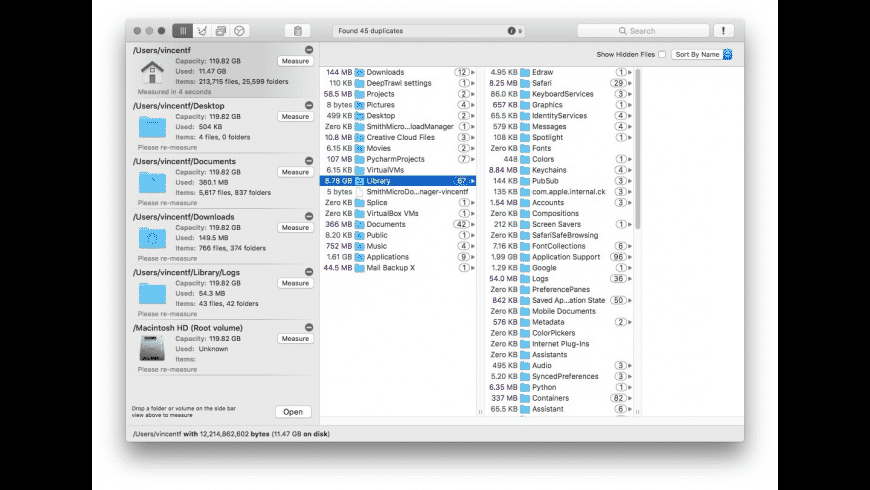
Task: Select the Macintosh HD drive icon
Action: click(x=152, y=348)
